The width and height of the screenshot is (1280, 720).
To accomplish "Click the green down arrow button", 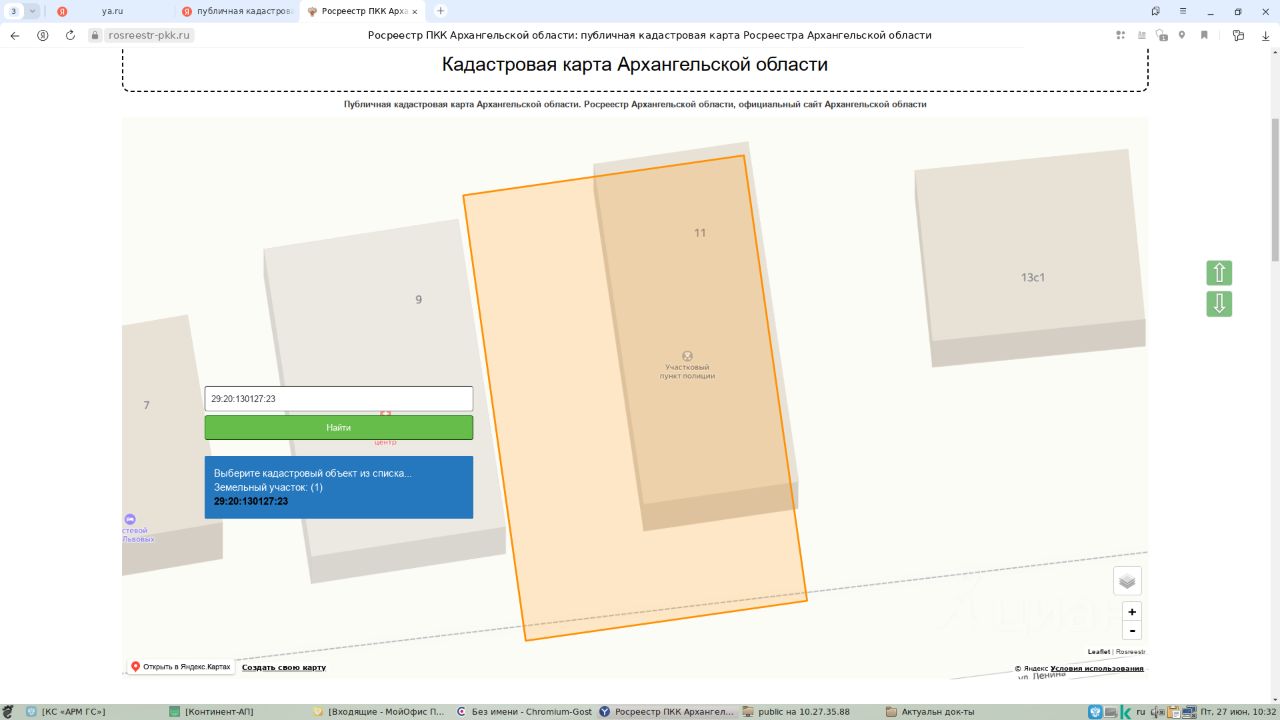I will 1218,304.
